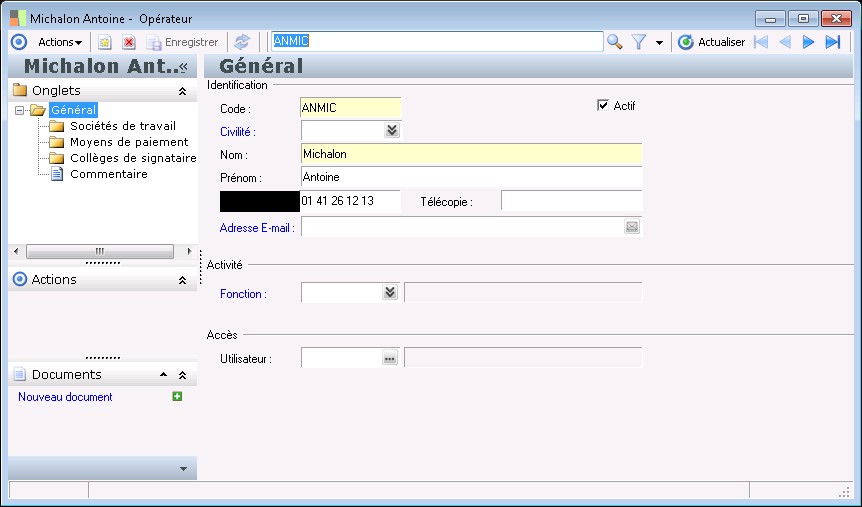This screenshot has height=507, width=862.
Task: Click the Sociétés de travail folder icon
Action: (57, 126)
